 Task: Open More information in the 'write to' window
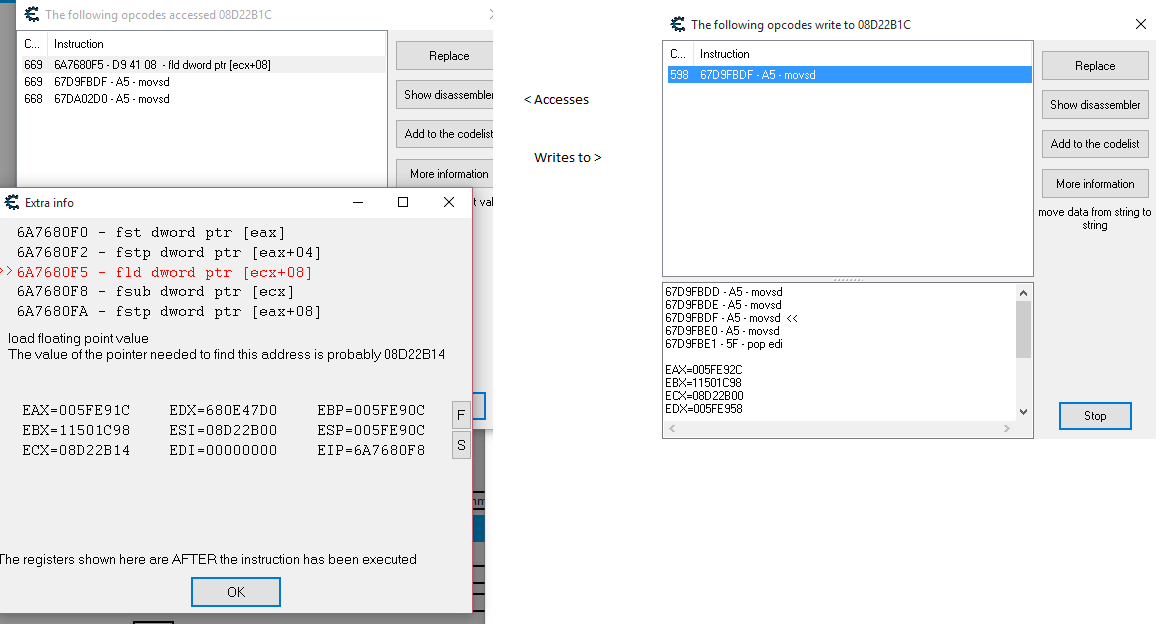[x=1095, y=184]
